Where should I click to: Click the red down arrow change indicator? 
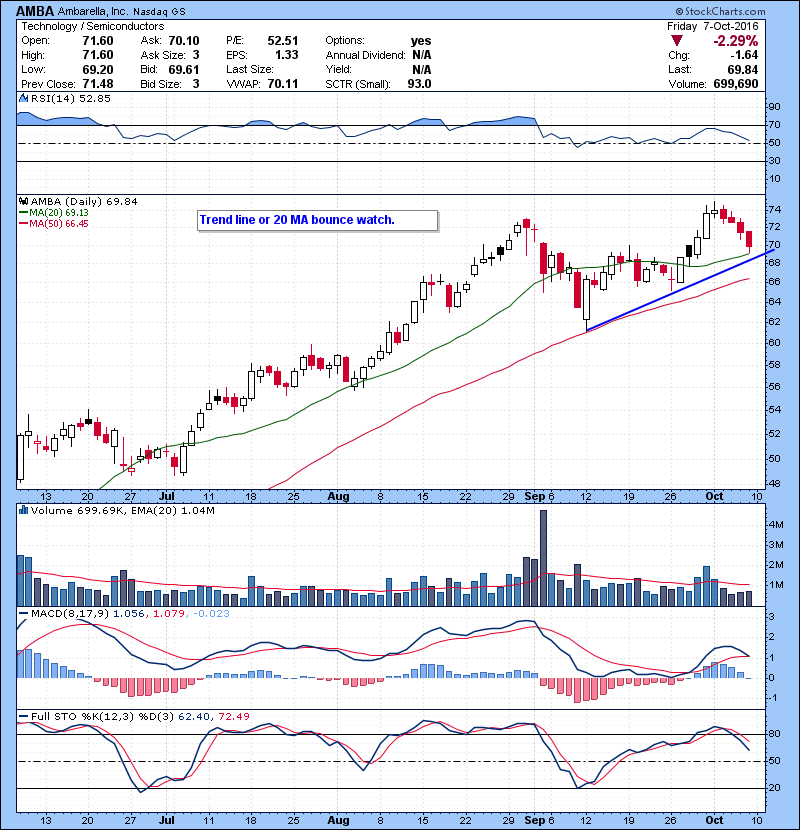click(x=677, y=41)
